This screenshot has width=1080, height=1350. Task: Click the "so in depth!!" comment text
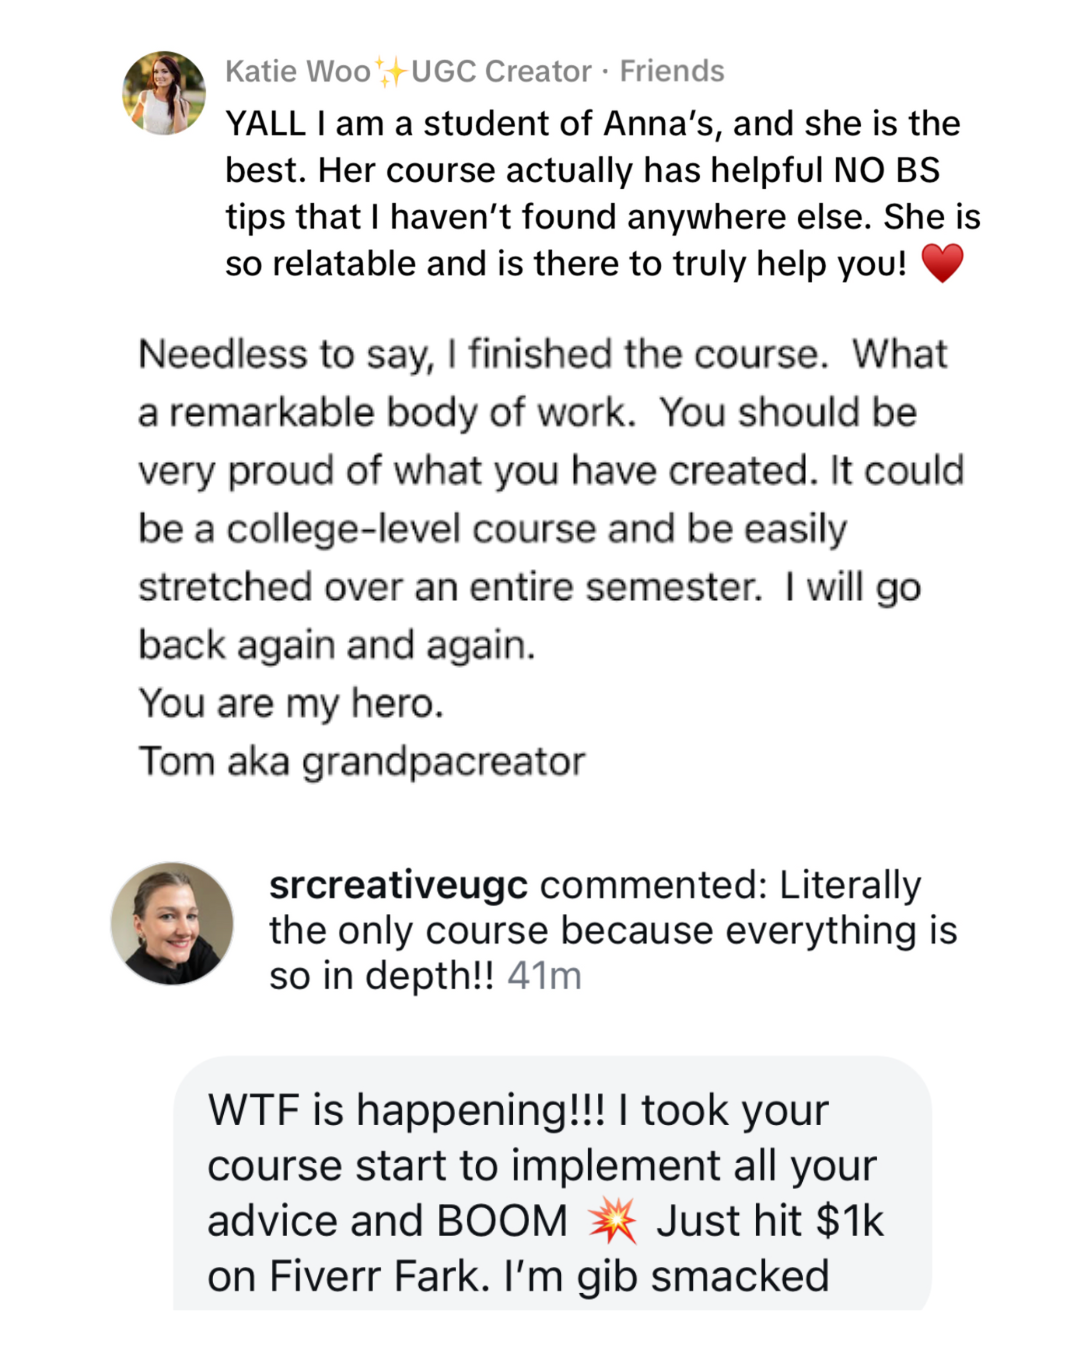point(382,976)
